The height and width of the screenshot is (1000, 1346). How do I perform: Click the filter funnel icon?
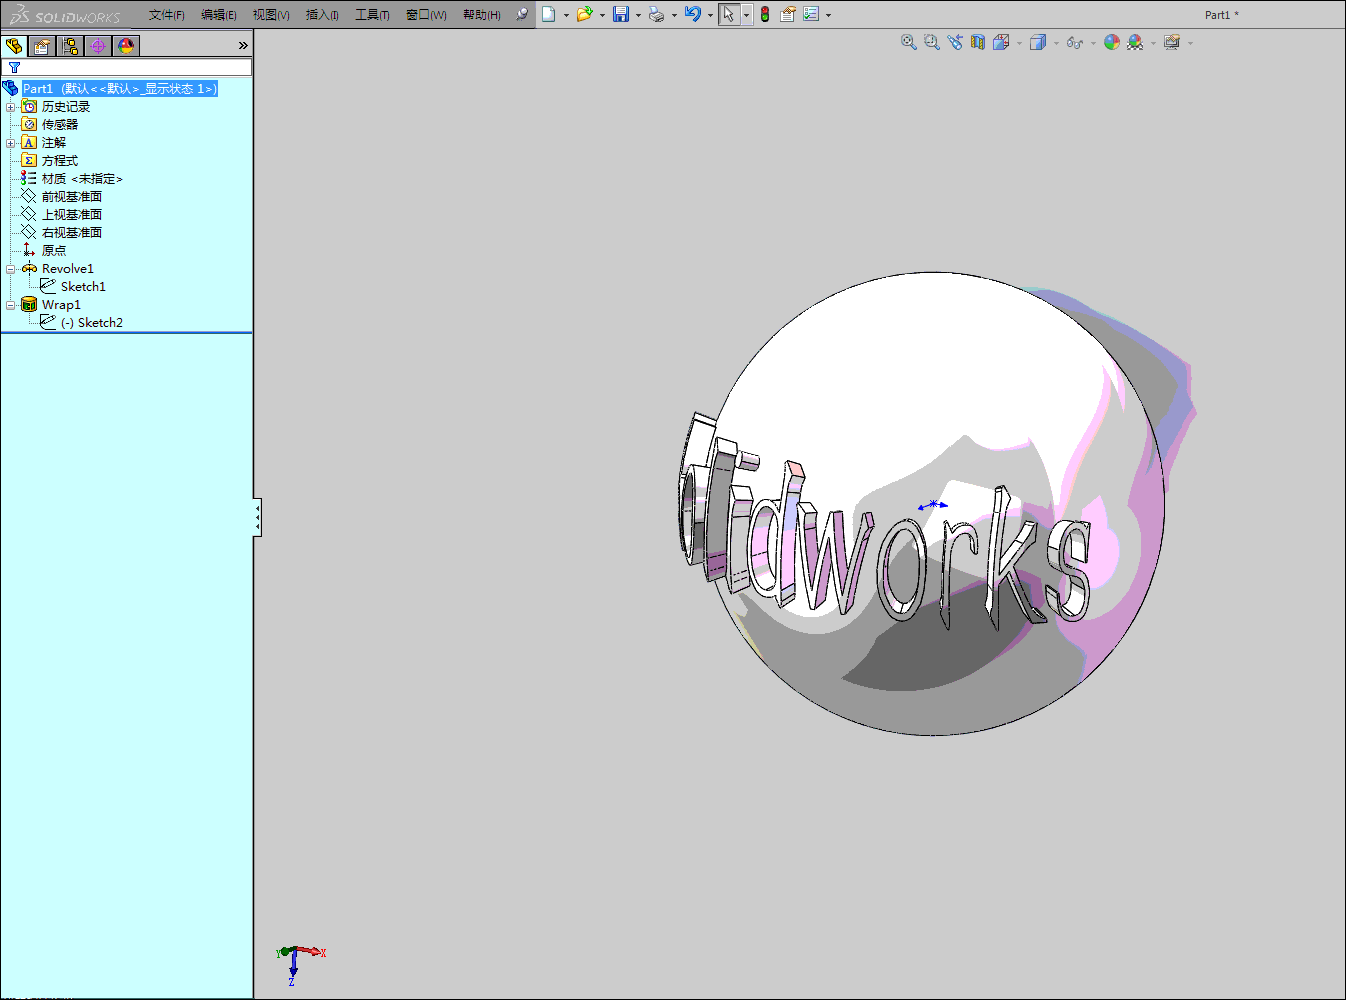click(14, 68)
